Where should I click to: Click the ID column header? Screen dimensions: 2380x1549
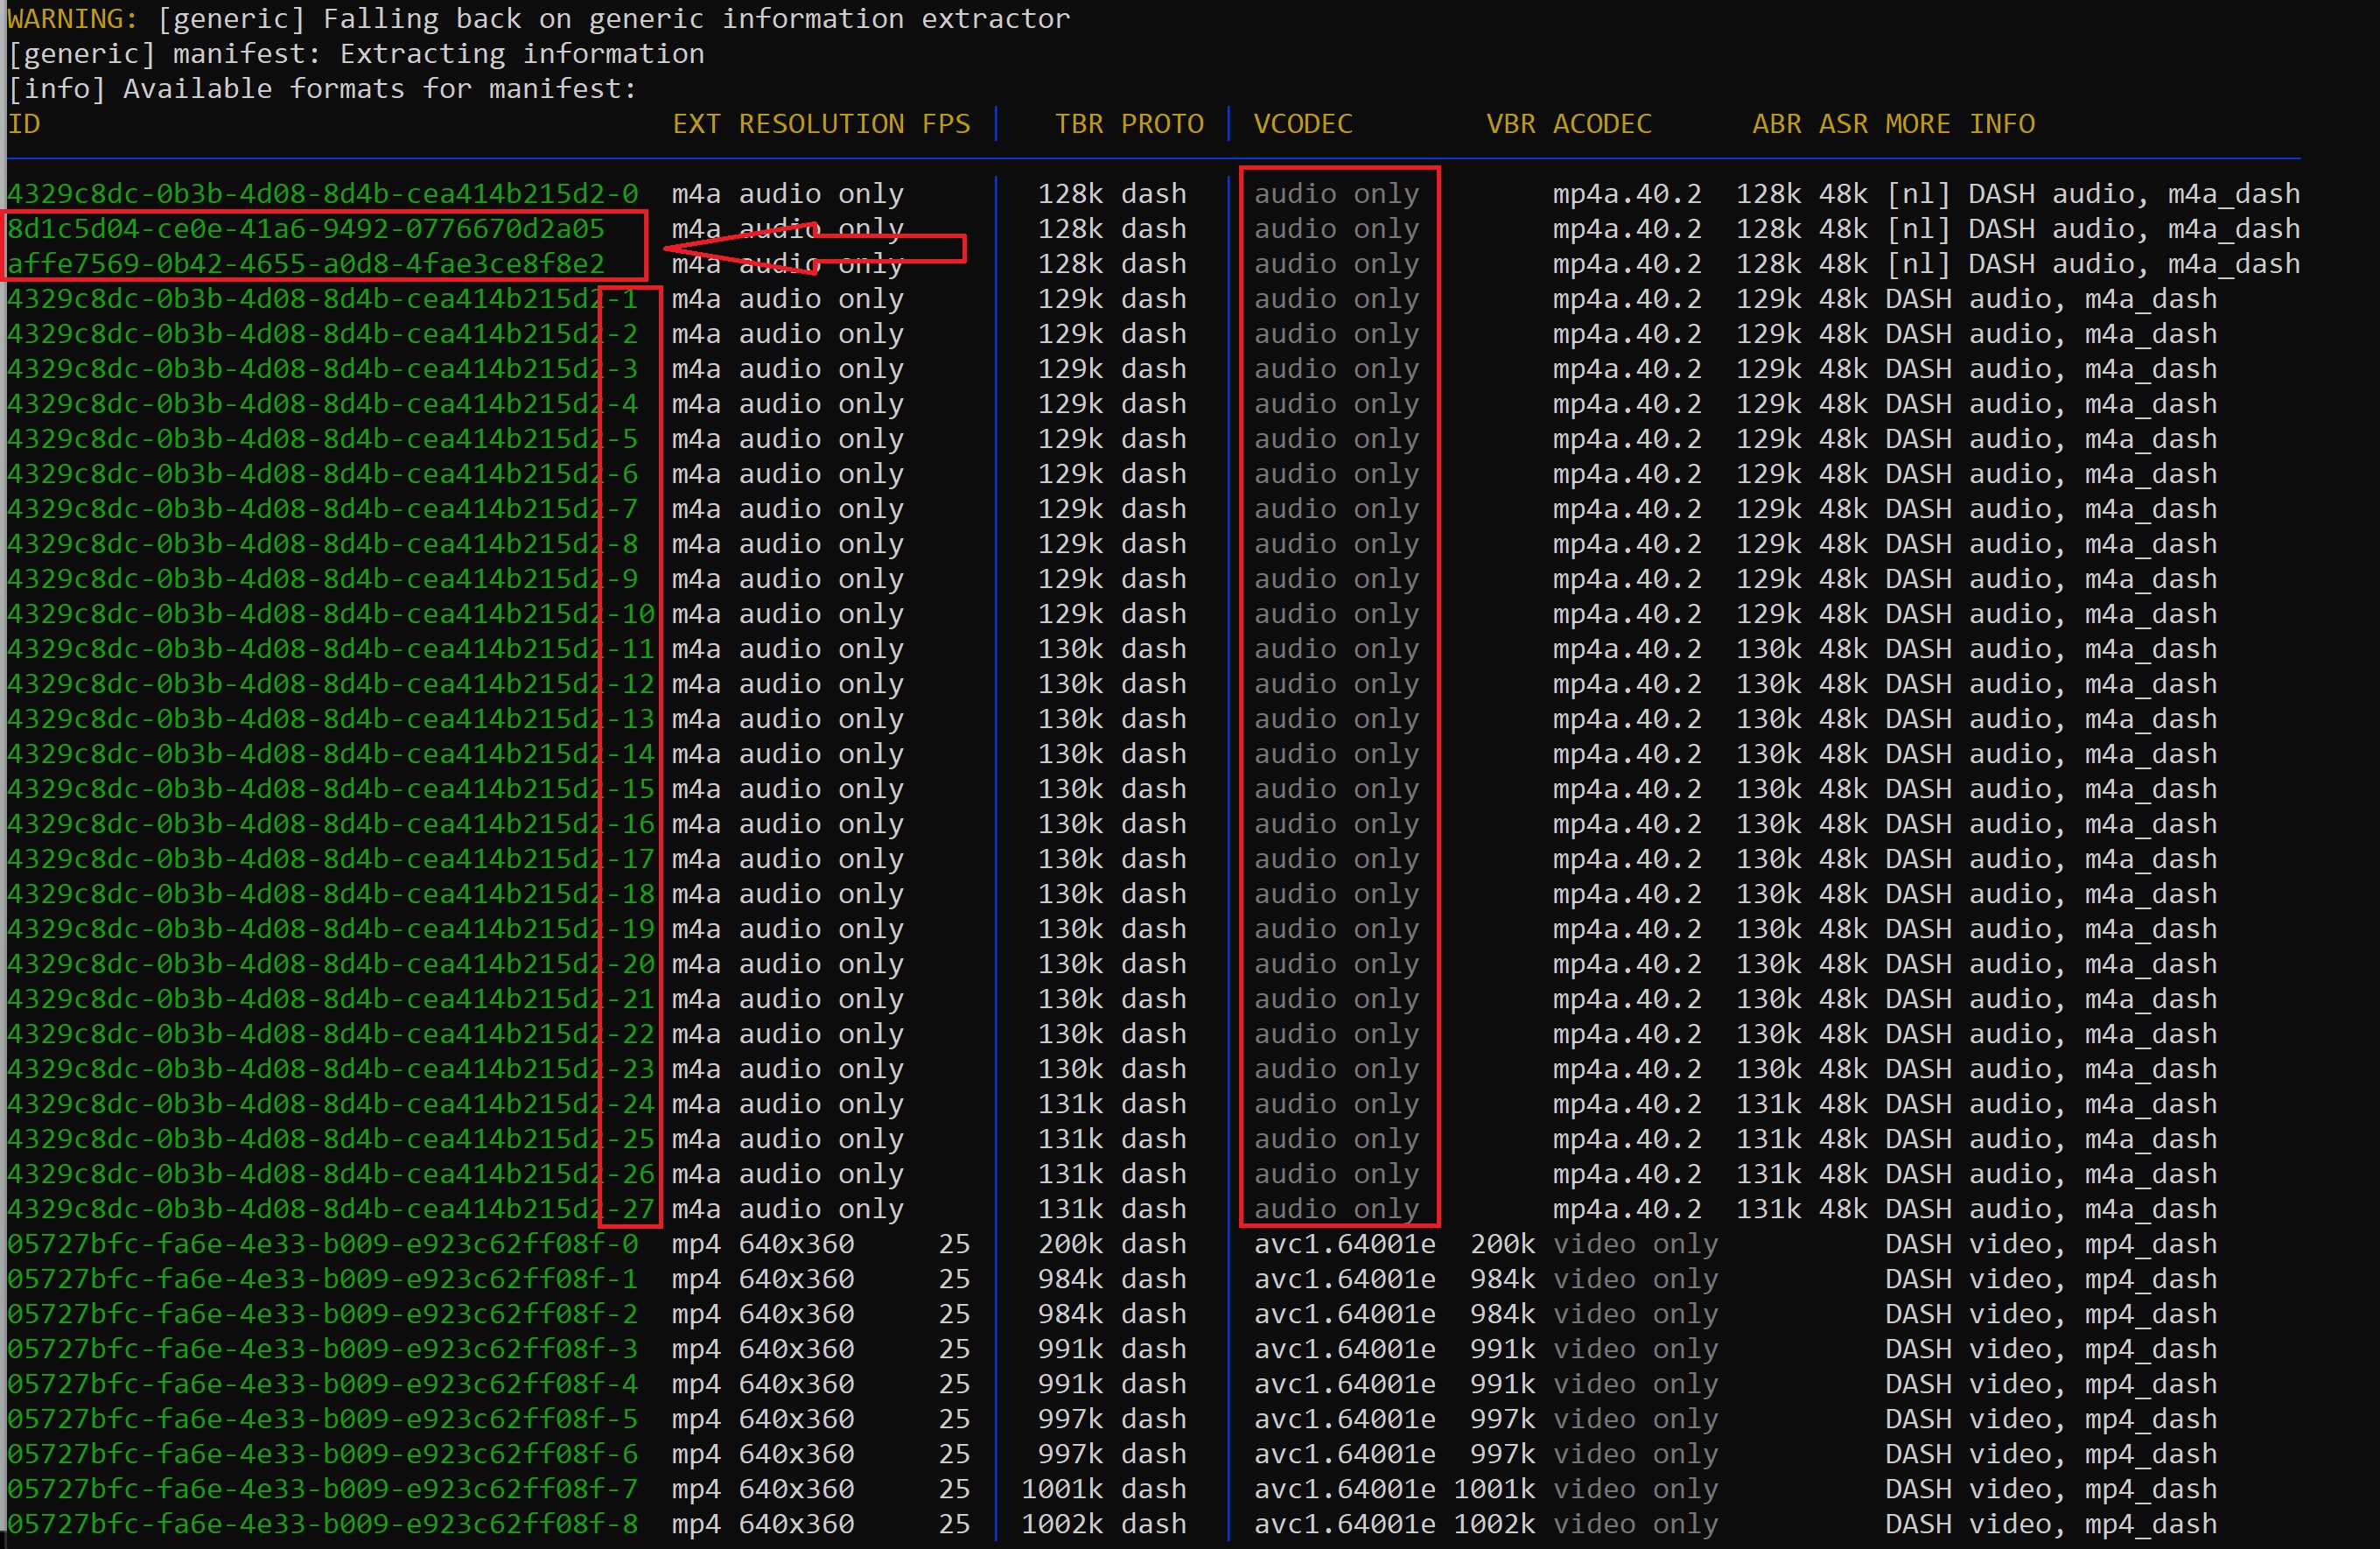click(24, 124)
